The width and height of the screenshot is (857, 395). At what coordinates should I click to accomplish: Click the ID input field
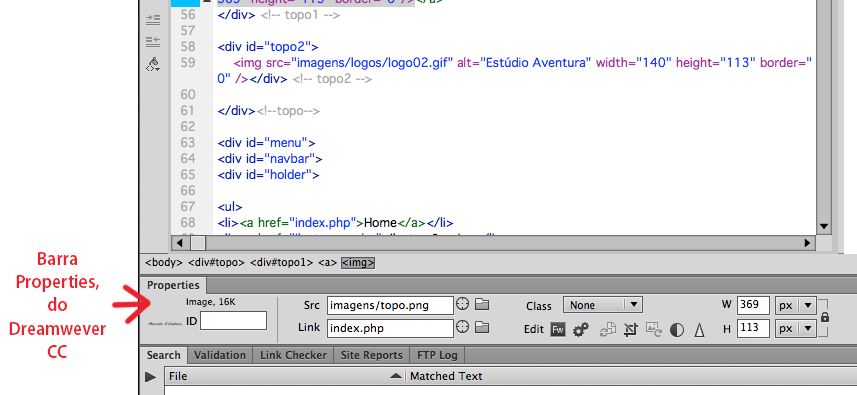(x=233, y=321)
